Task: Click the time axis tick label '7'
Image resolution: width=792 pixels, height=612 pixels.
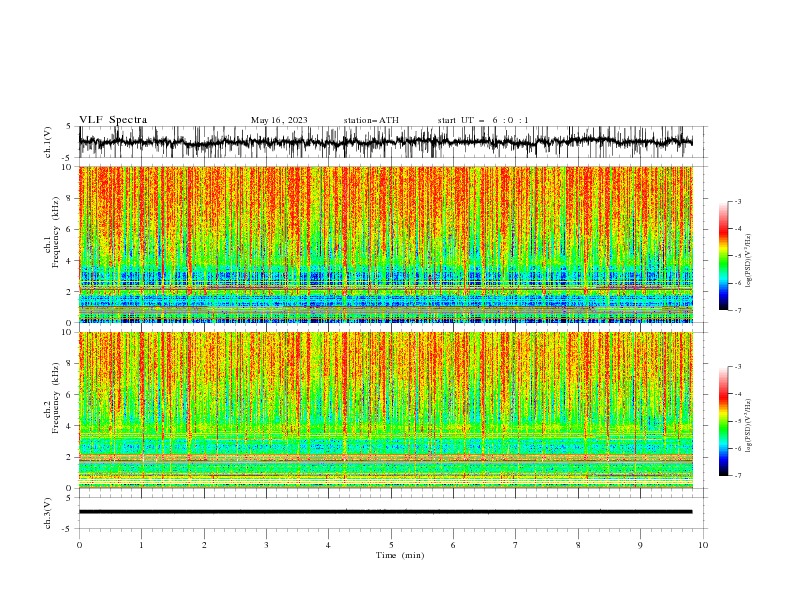Action: (516, 545)
